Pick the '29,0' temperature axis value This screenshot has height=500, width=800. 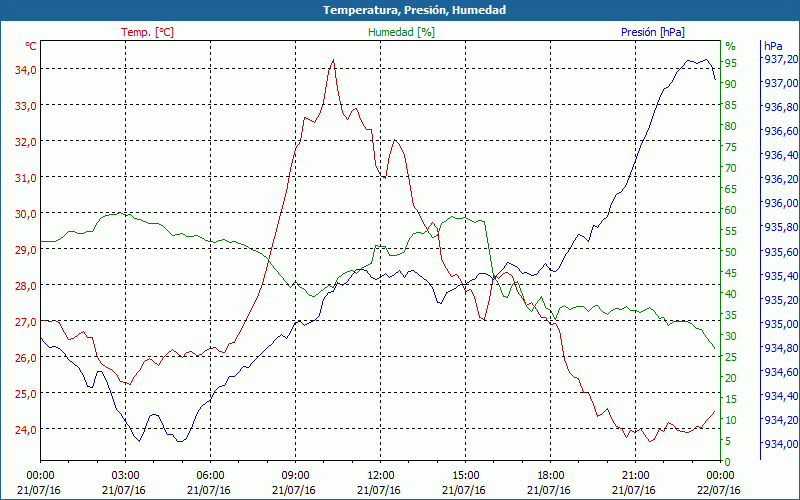25,250
